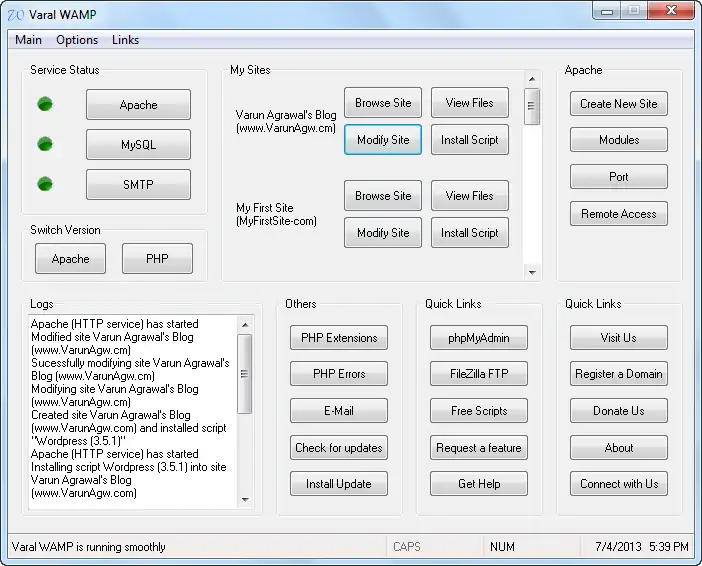Click Get Help button
This screenshot has height=566, width=702.
coord(479,484)
